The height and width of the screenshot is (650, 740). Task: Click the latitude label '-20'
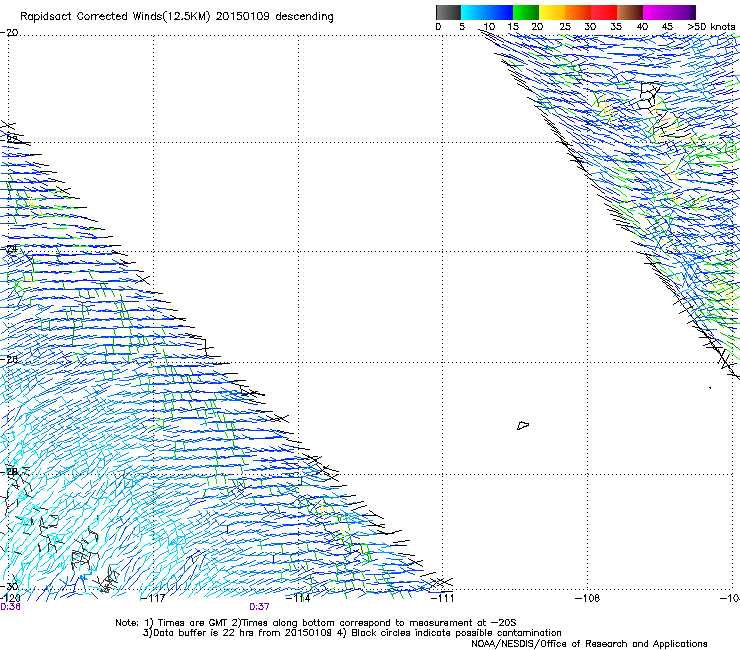coord(9,33)
